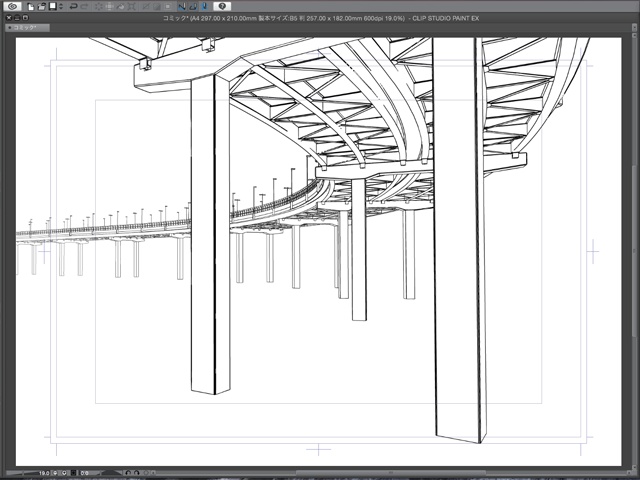Screen dimensions: 640x480
Task: Click the 0.0 rotation angle field
Action: [84, 473]
